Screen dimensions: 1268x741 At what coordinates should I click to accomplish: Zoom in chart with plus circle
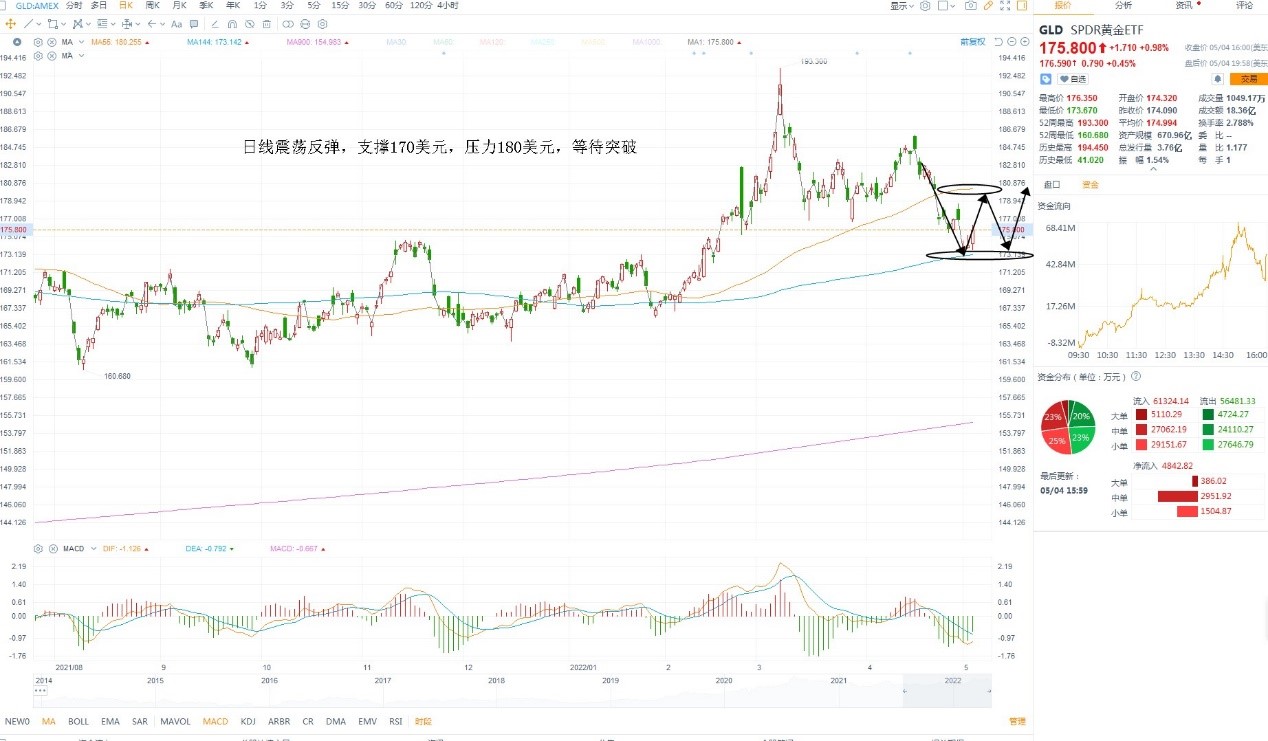point(1025,42)
